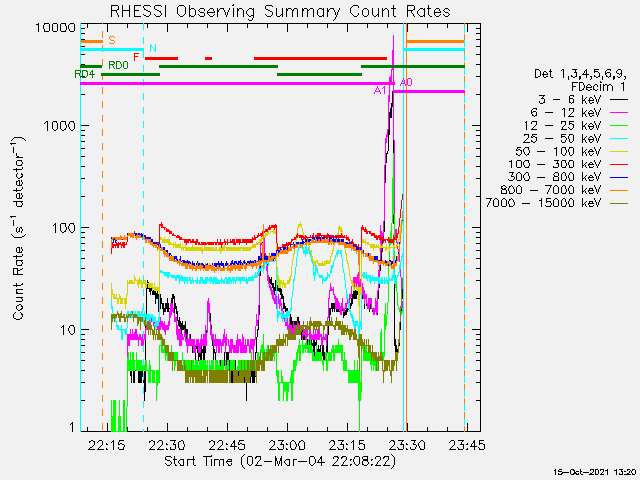Click the long magenta A1 attenuator state bar

[x=237, y=84]
